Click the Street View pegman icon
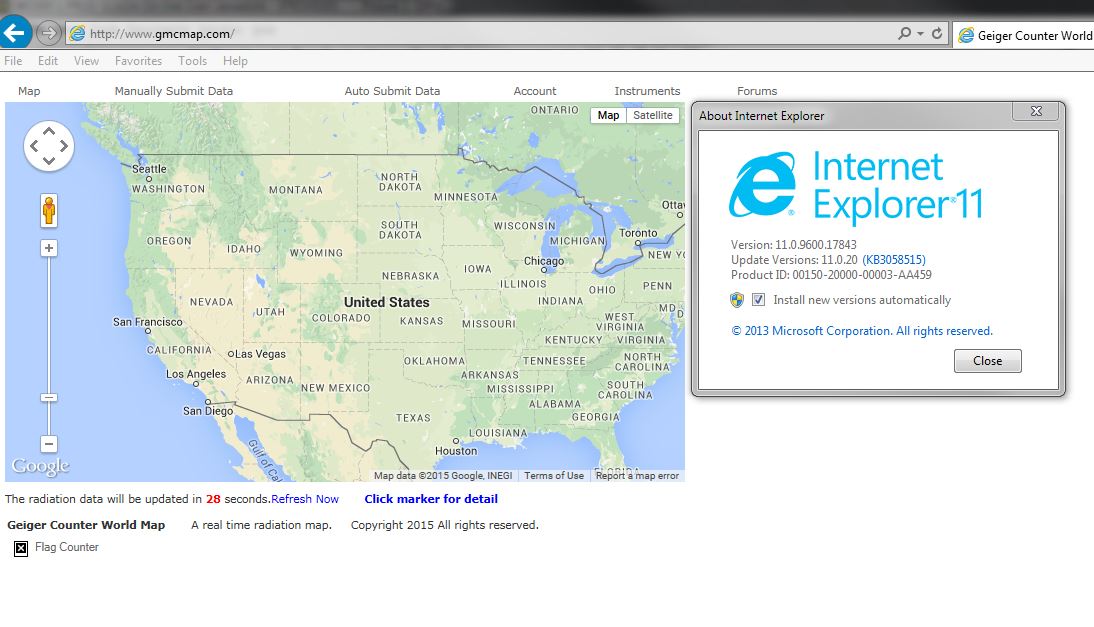The height and width of the screenshot is (627, 1094). (x=48, y=211)
